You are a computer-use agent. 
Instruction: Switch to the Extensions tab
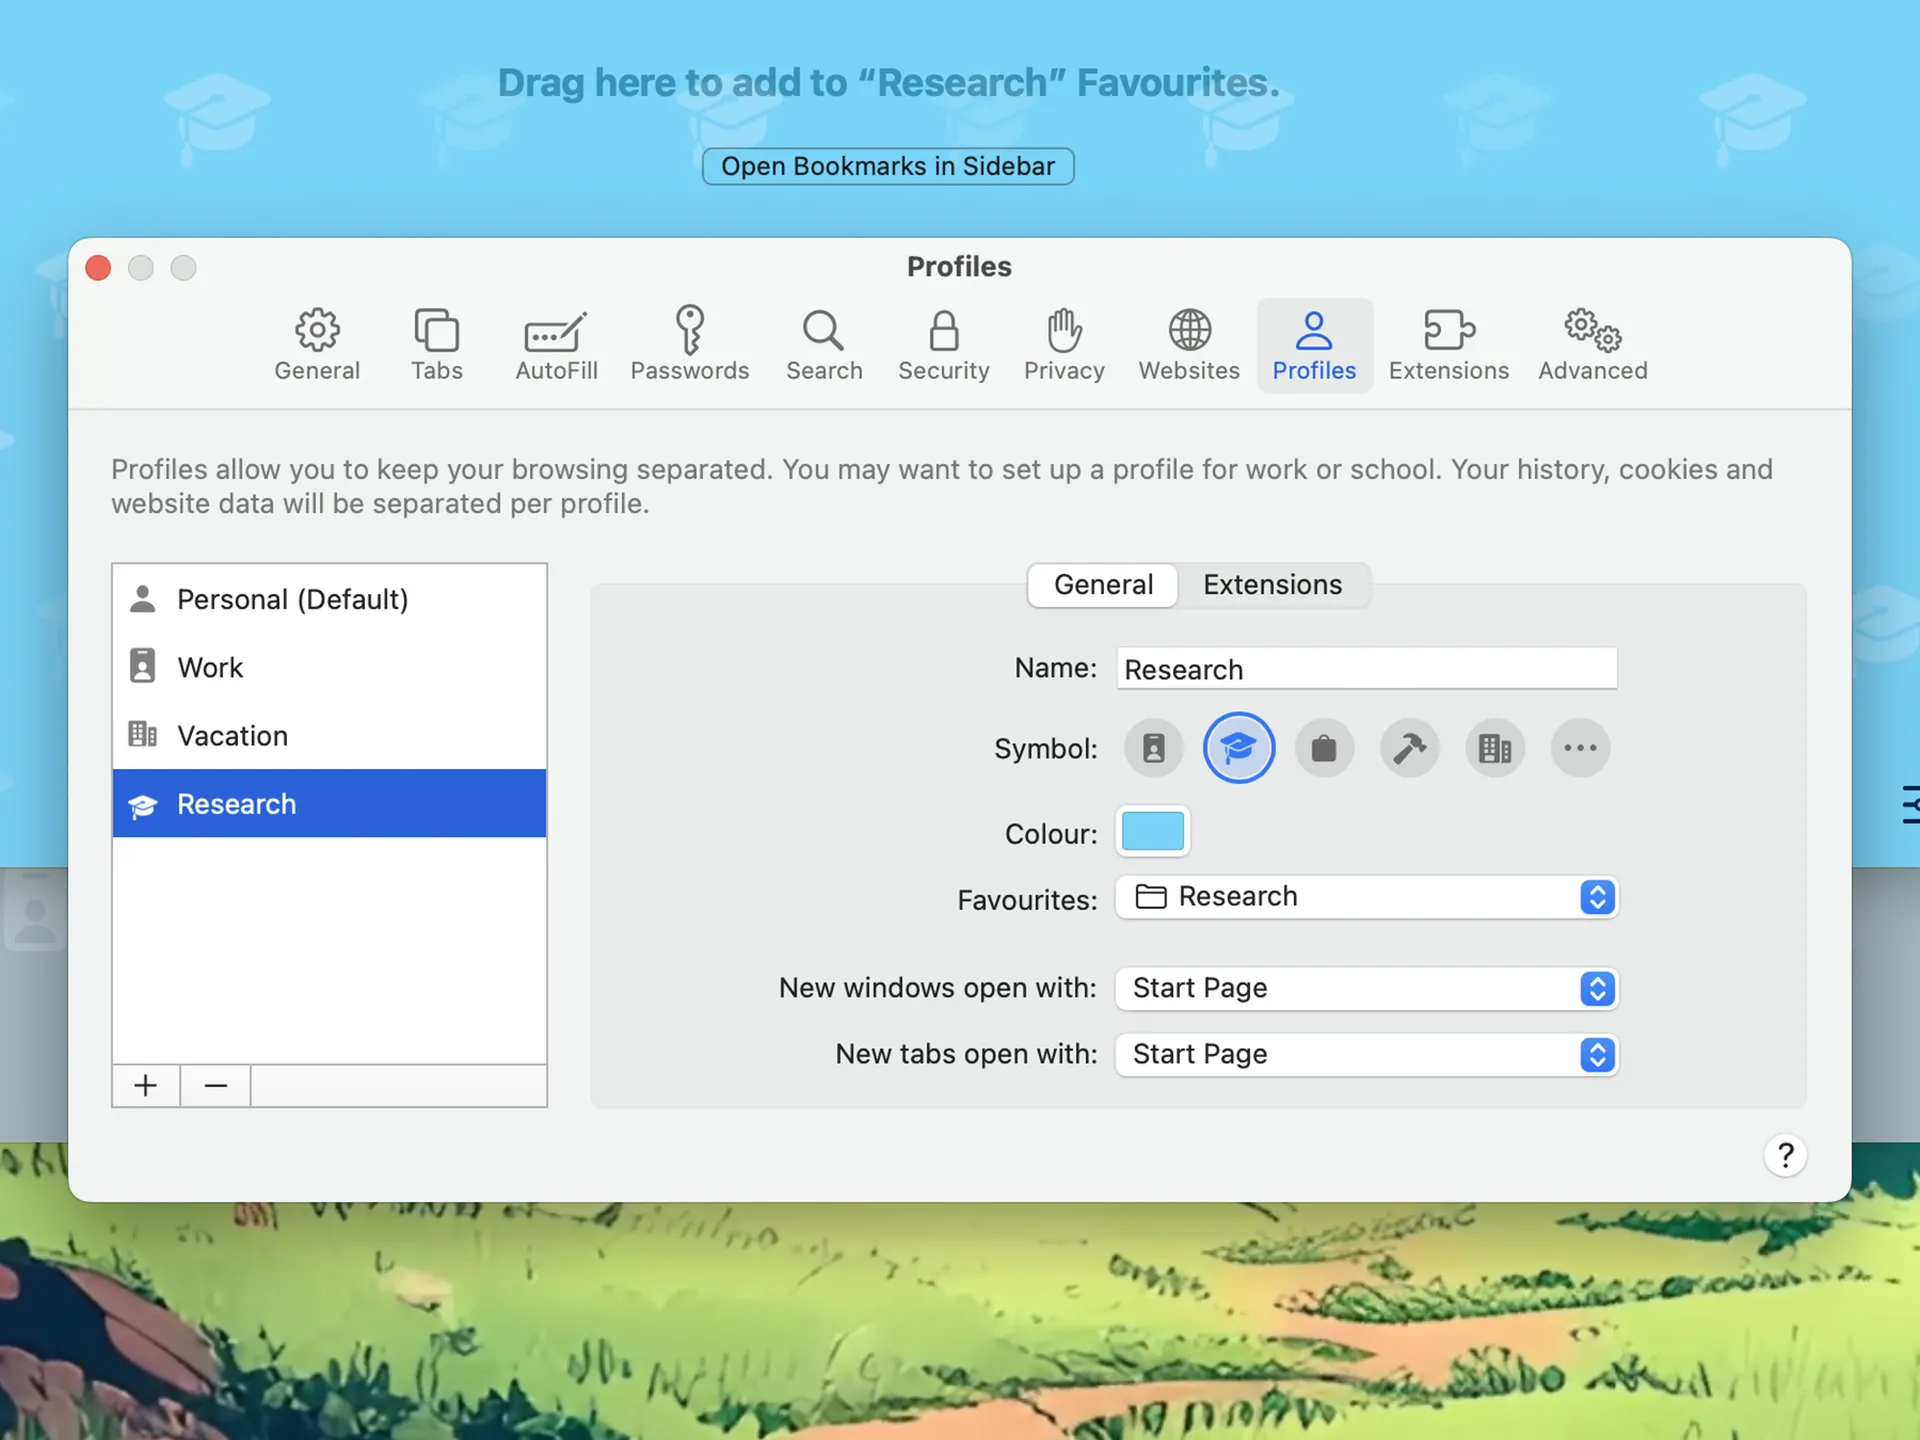1272,585
